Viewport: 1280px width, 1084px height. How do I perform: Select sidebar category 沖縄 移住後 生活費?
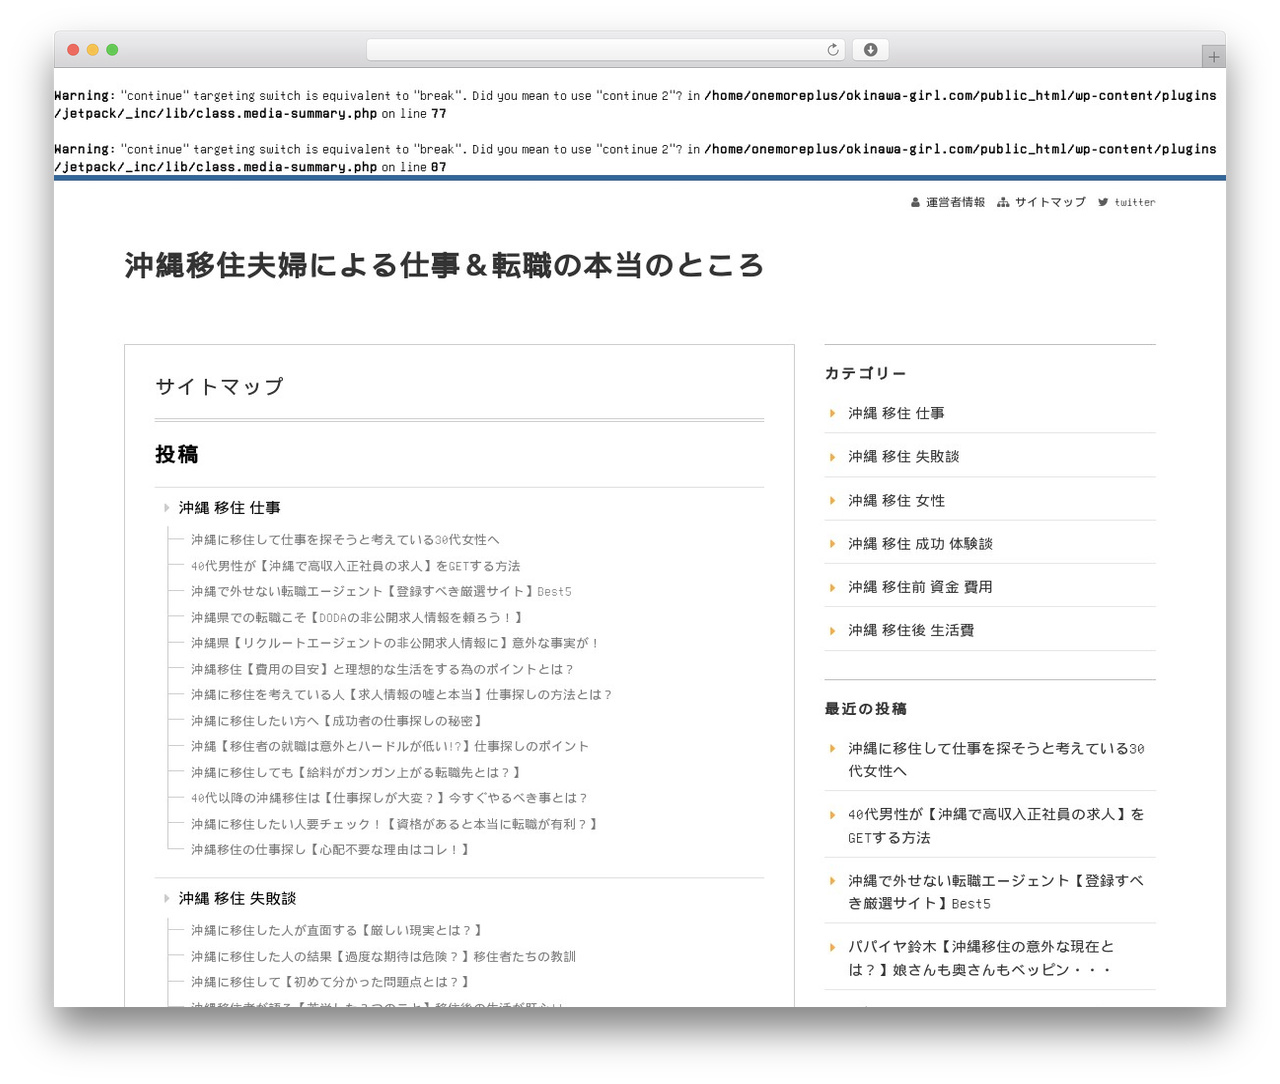[x=911, y=630]
